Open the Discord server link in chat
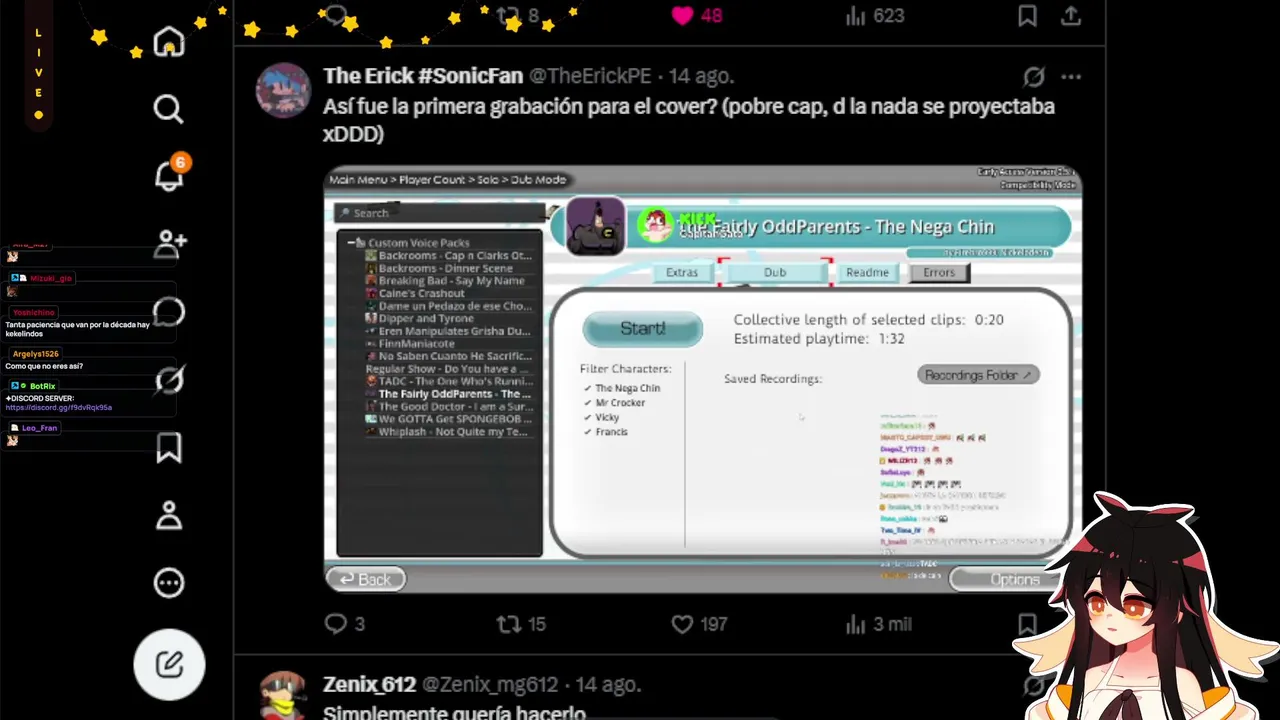This screenshot has height=720, width=1280. pos(58,408)
